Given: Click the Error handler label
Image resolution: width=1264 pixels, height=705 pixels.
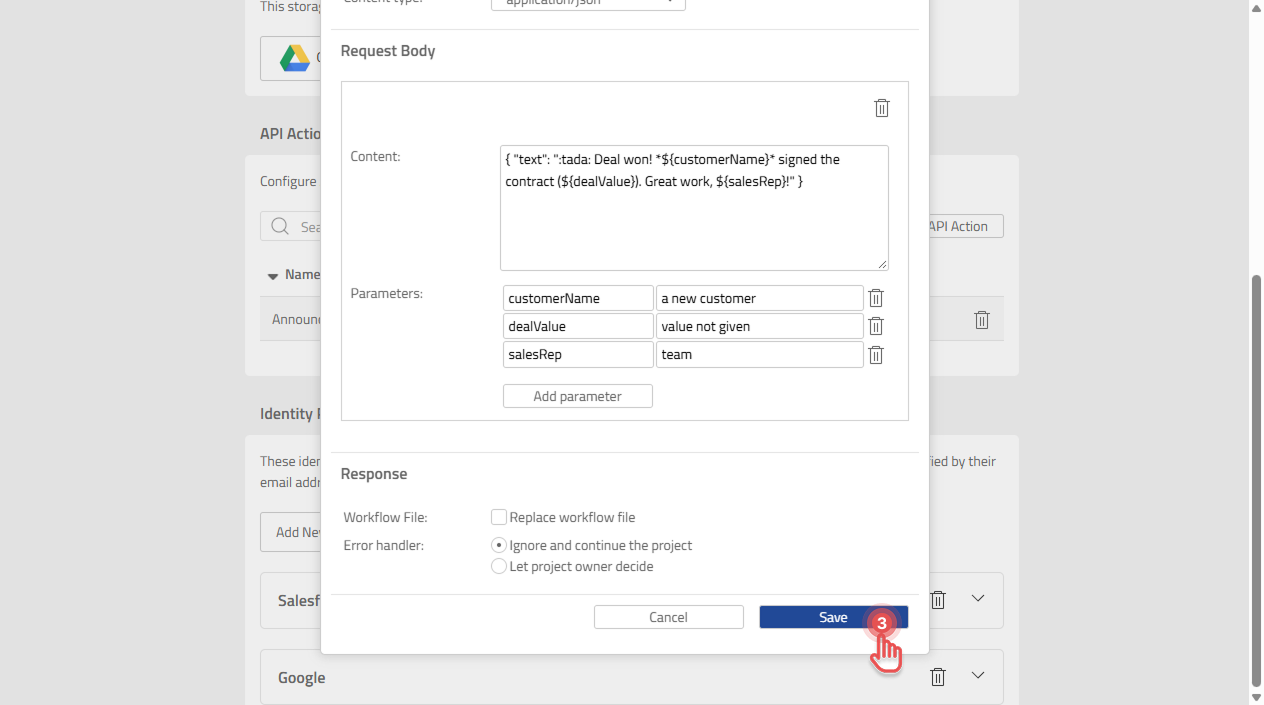Looking at the screenshot, I should click(x=384, y=545).
